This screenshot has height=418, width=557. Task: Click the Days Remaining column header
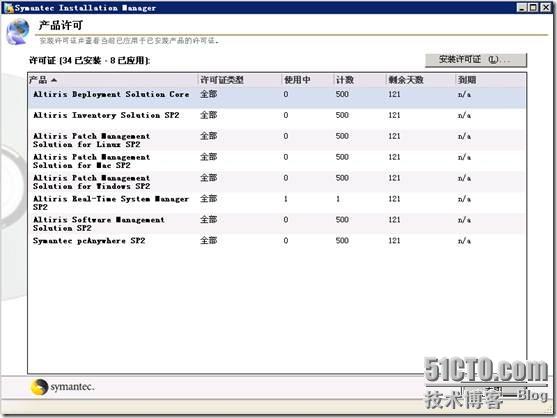pos(420,80)
